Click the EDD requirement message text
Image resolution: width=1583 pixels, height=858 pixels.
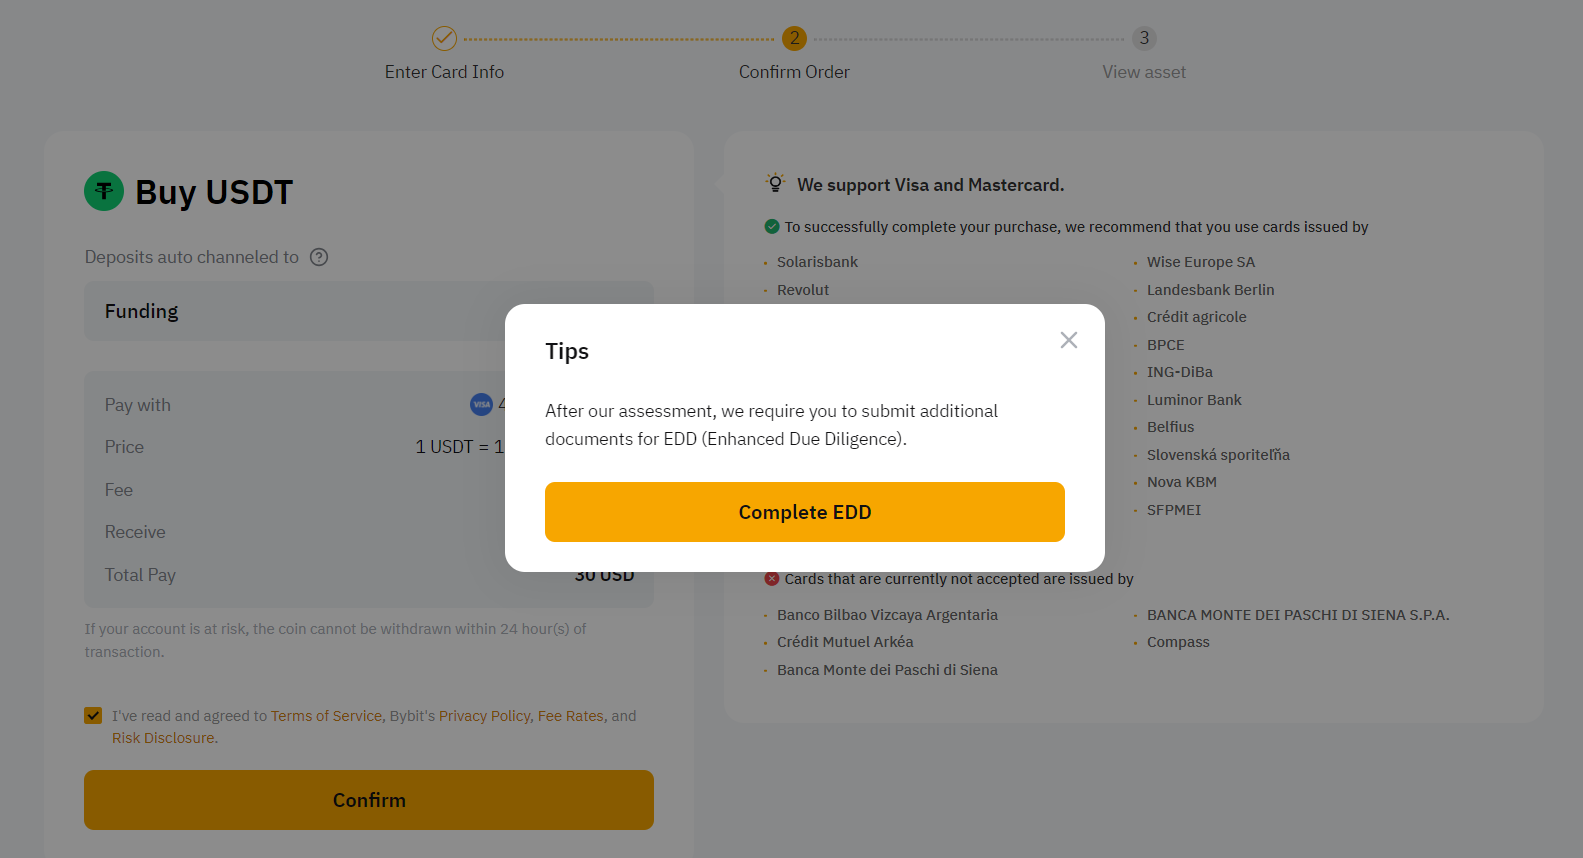coord(771,425)
